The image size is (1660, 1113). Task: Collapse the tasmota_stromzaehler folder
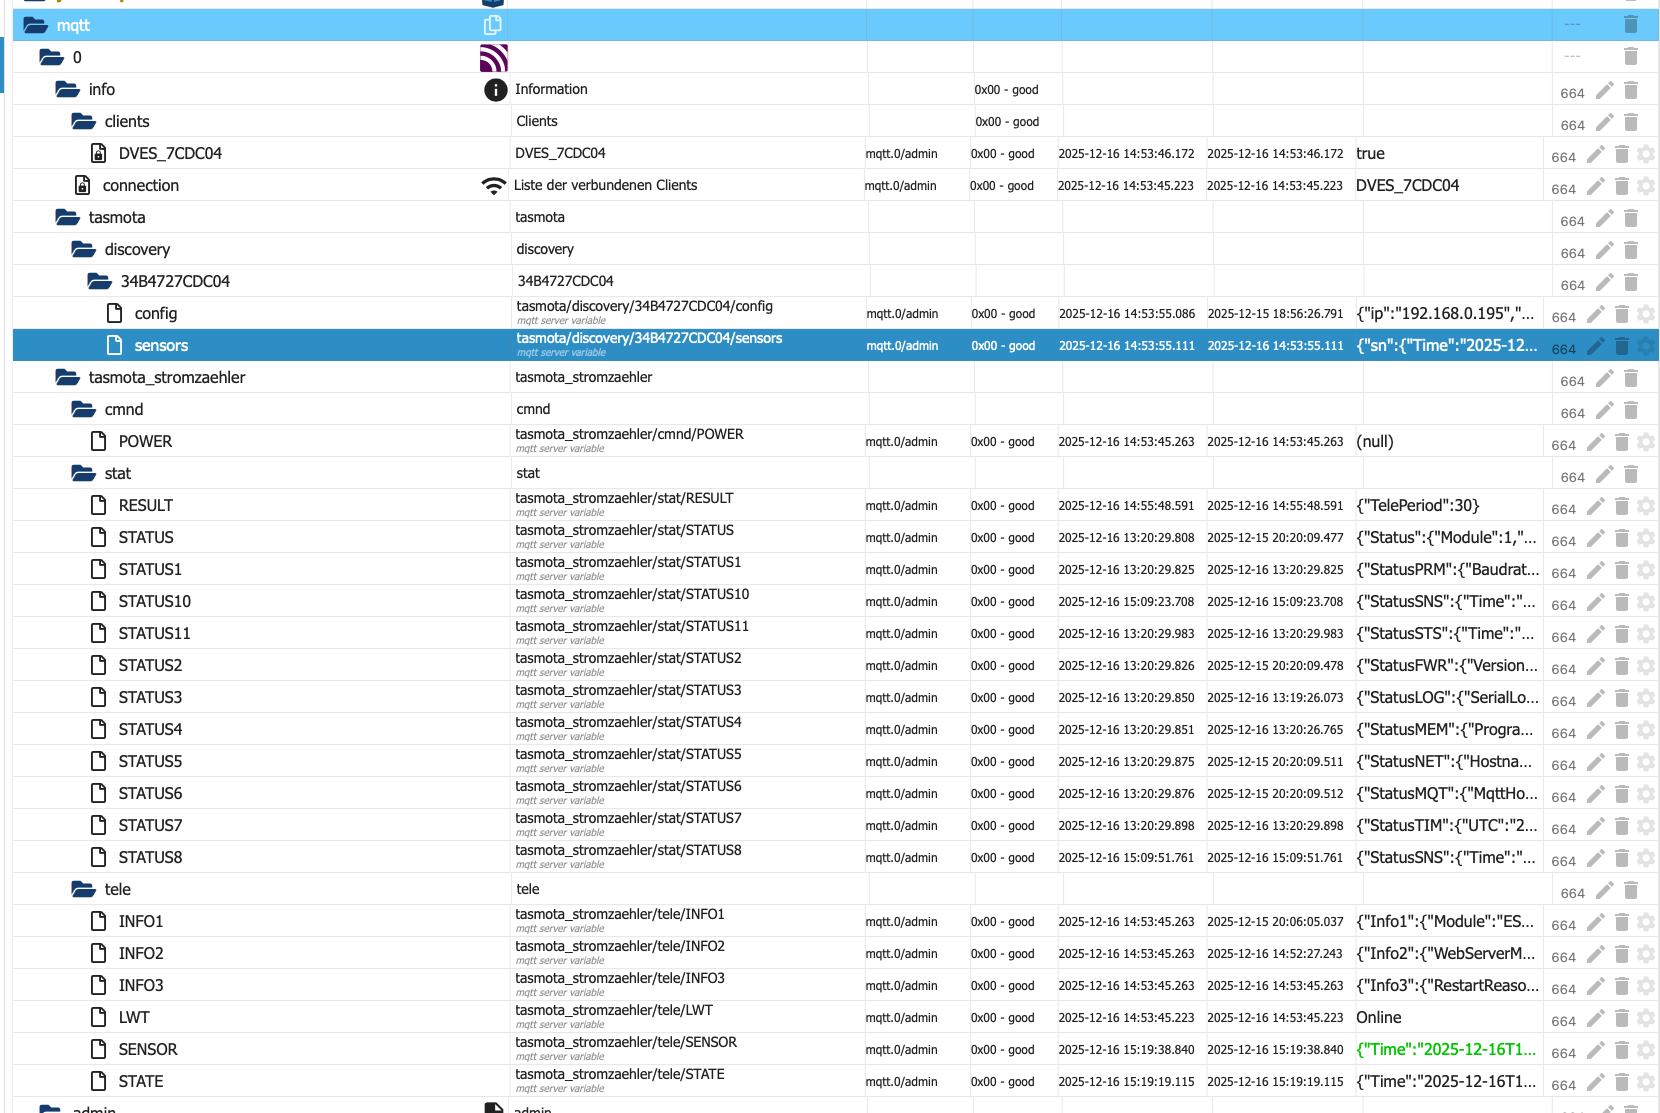[68, 377]
